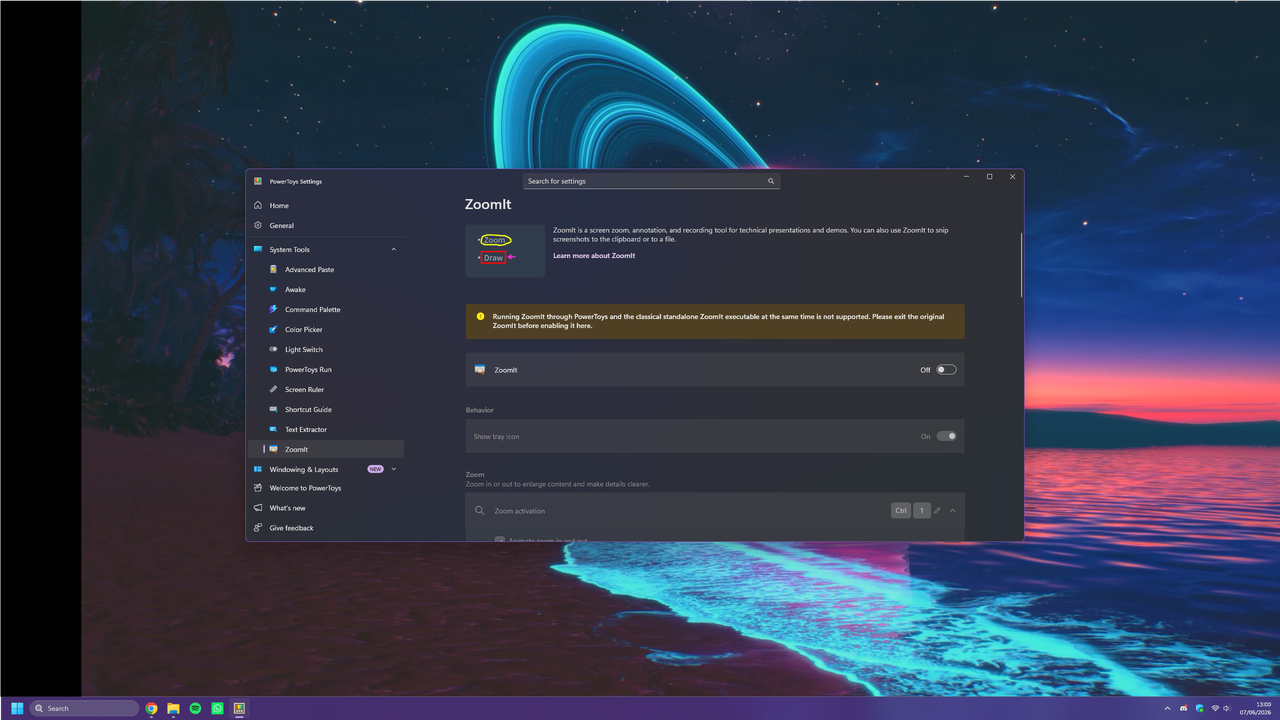Open Spotify from the taskbar
This screenshot has width=1280, height=720.
(195, 708)
